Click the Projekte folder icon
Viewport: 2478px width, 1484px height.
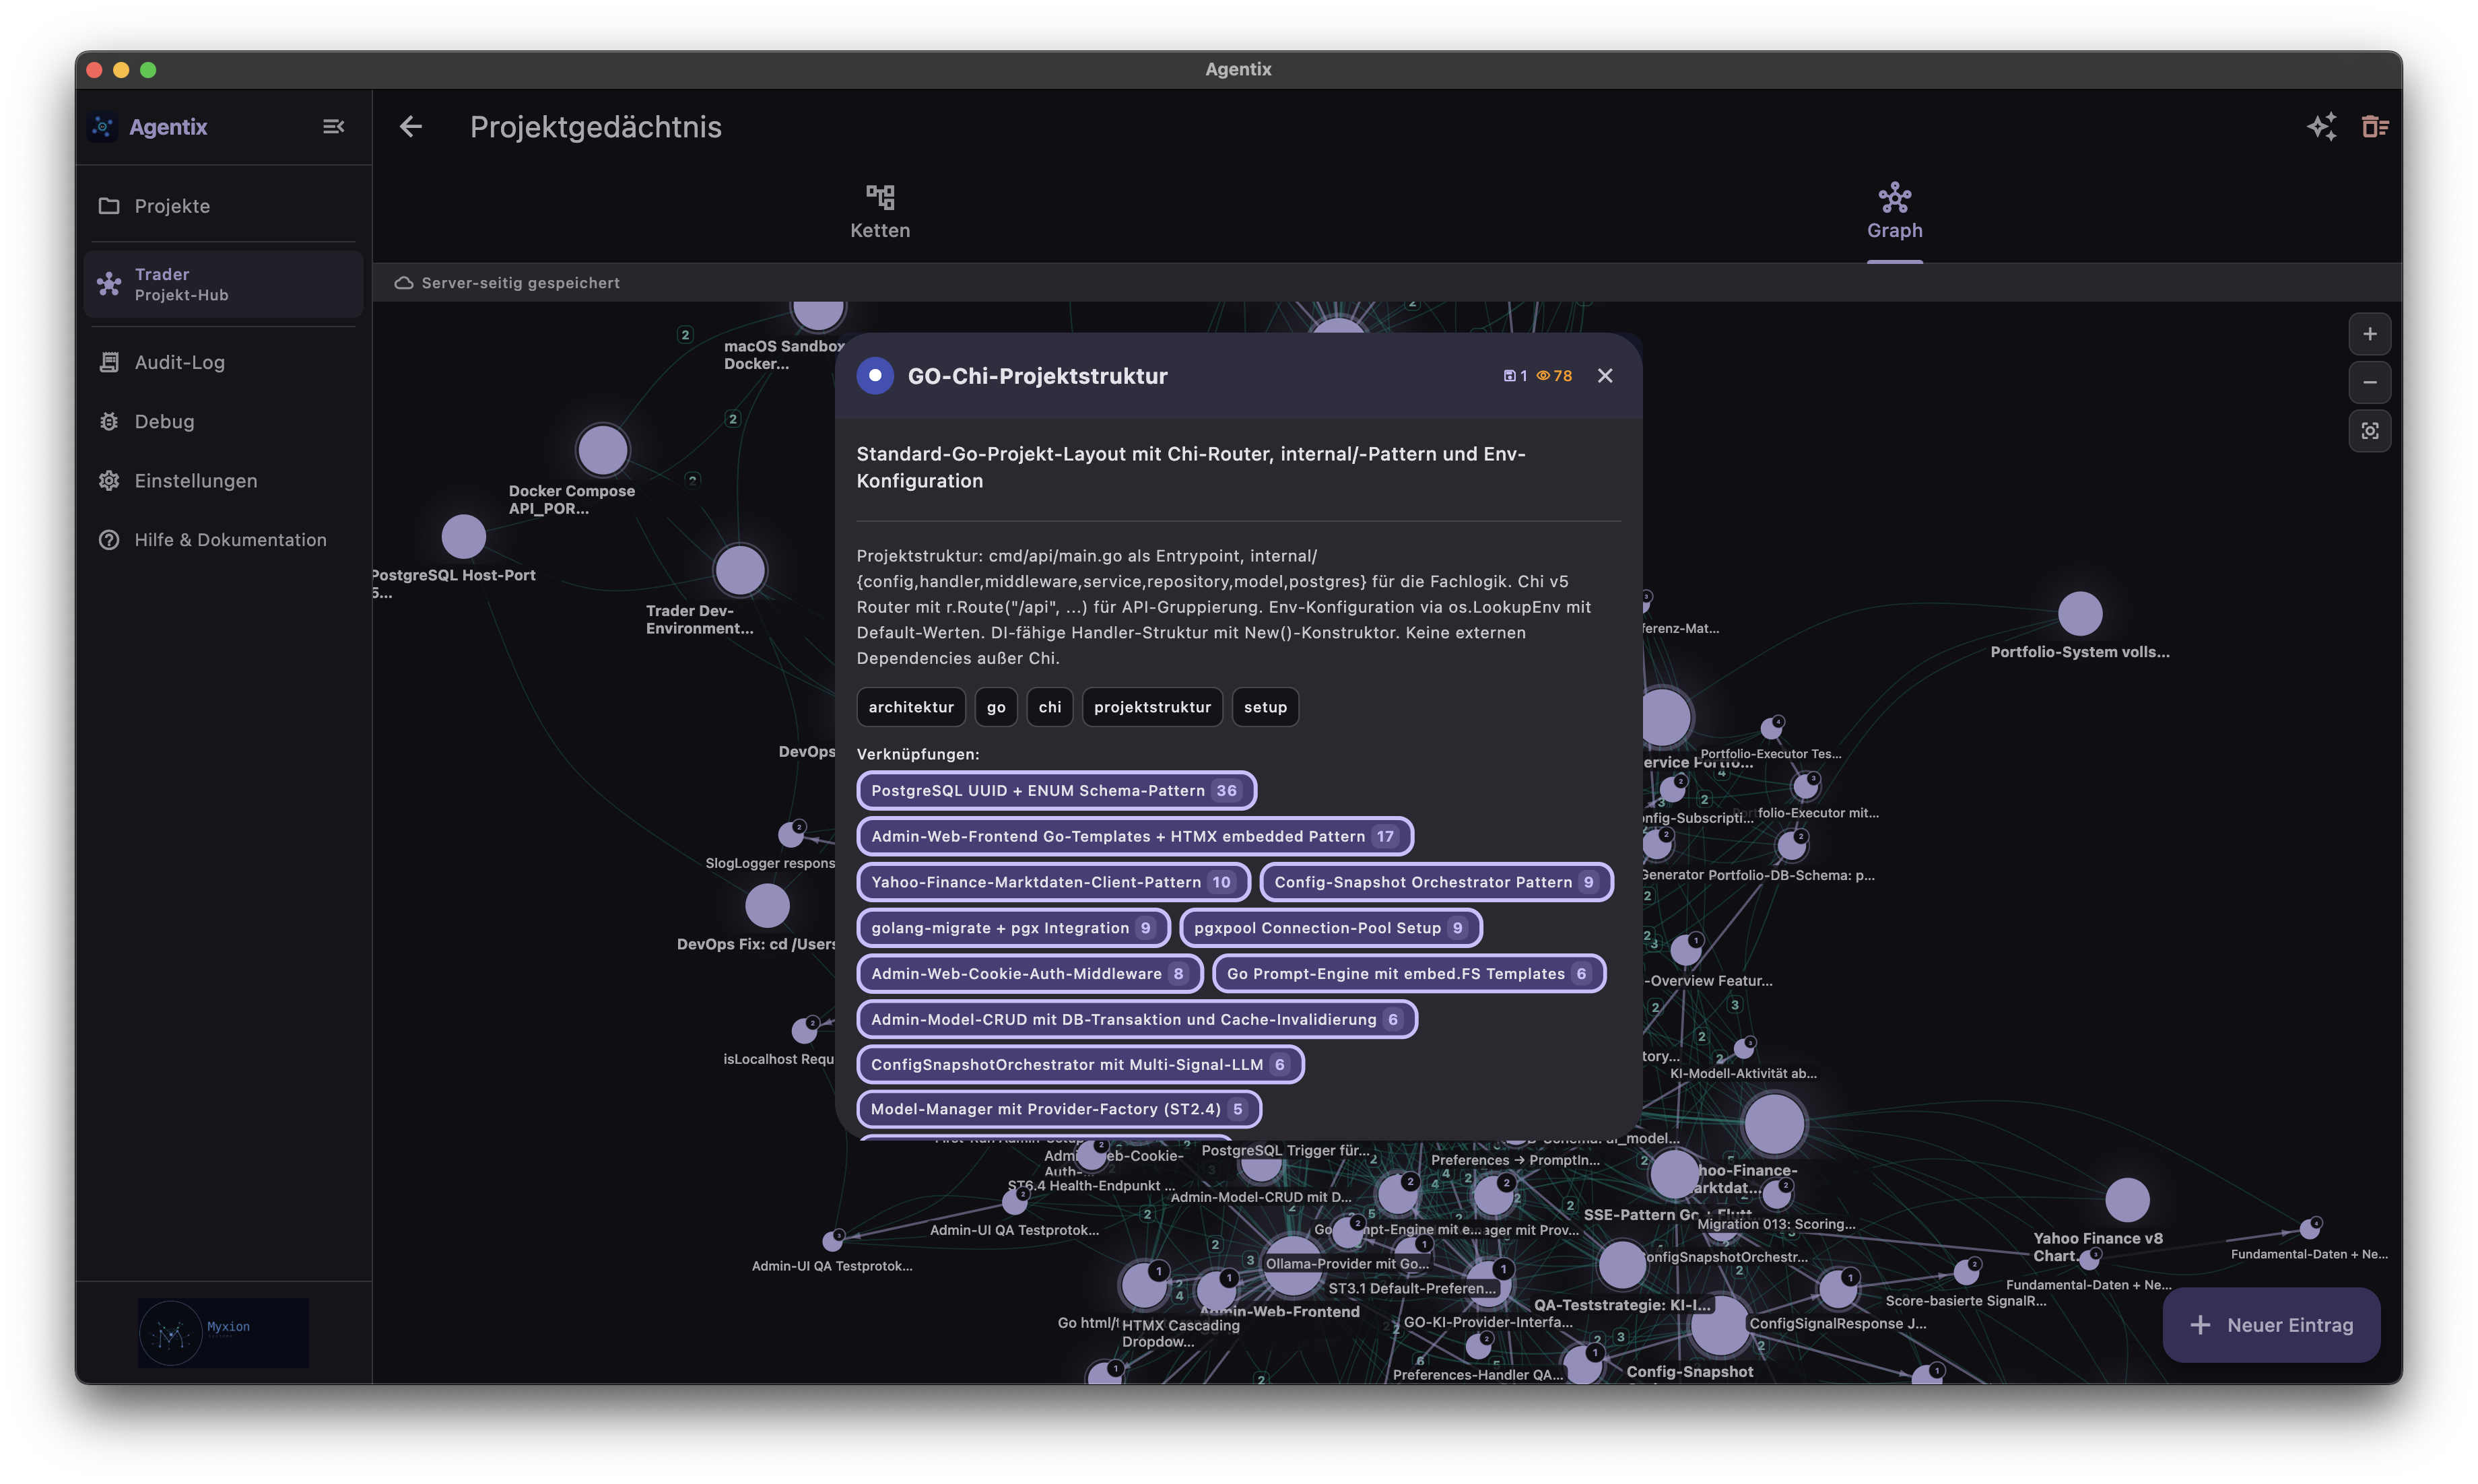109,206
